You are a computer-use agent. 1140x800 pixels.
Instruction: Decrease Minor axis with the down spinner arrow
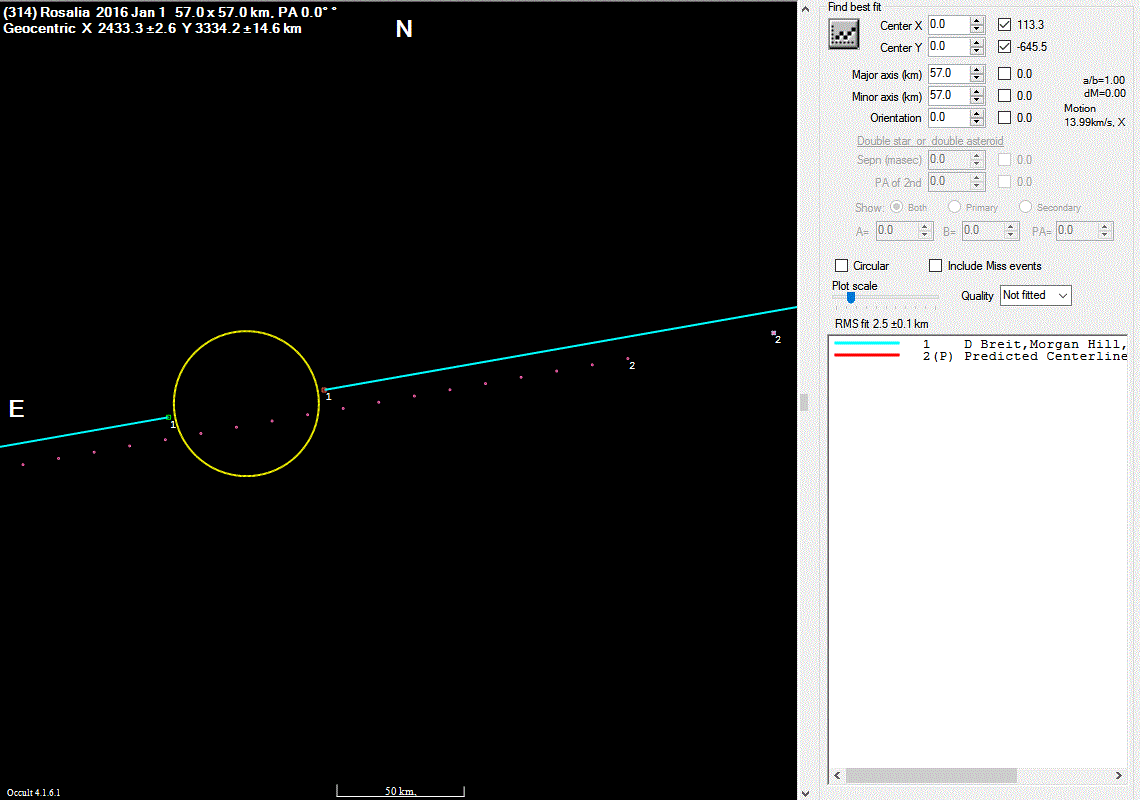coord(977,101)
